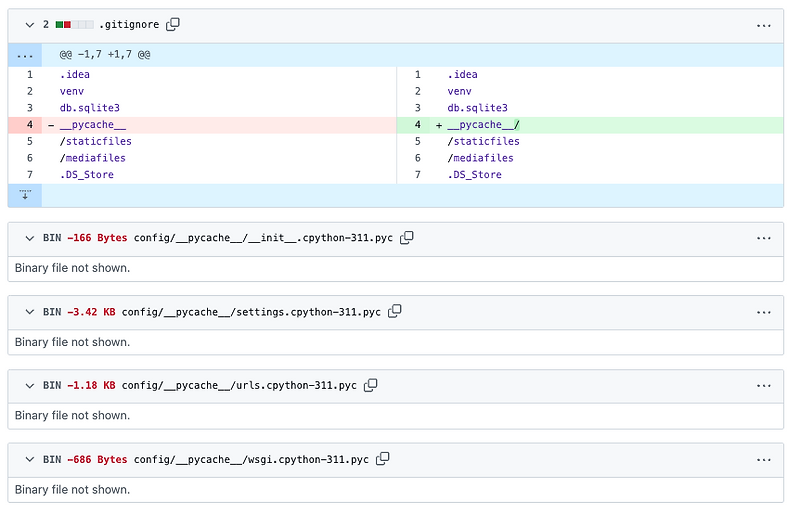Click the added line __pycache__/
This screenshot has height=514, width=800.
484,125
